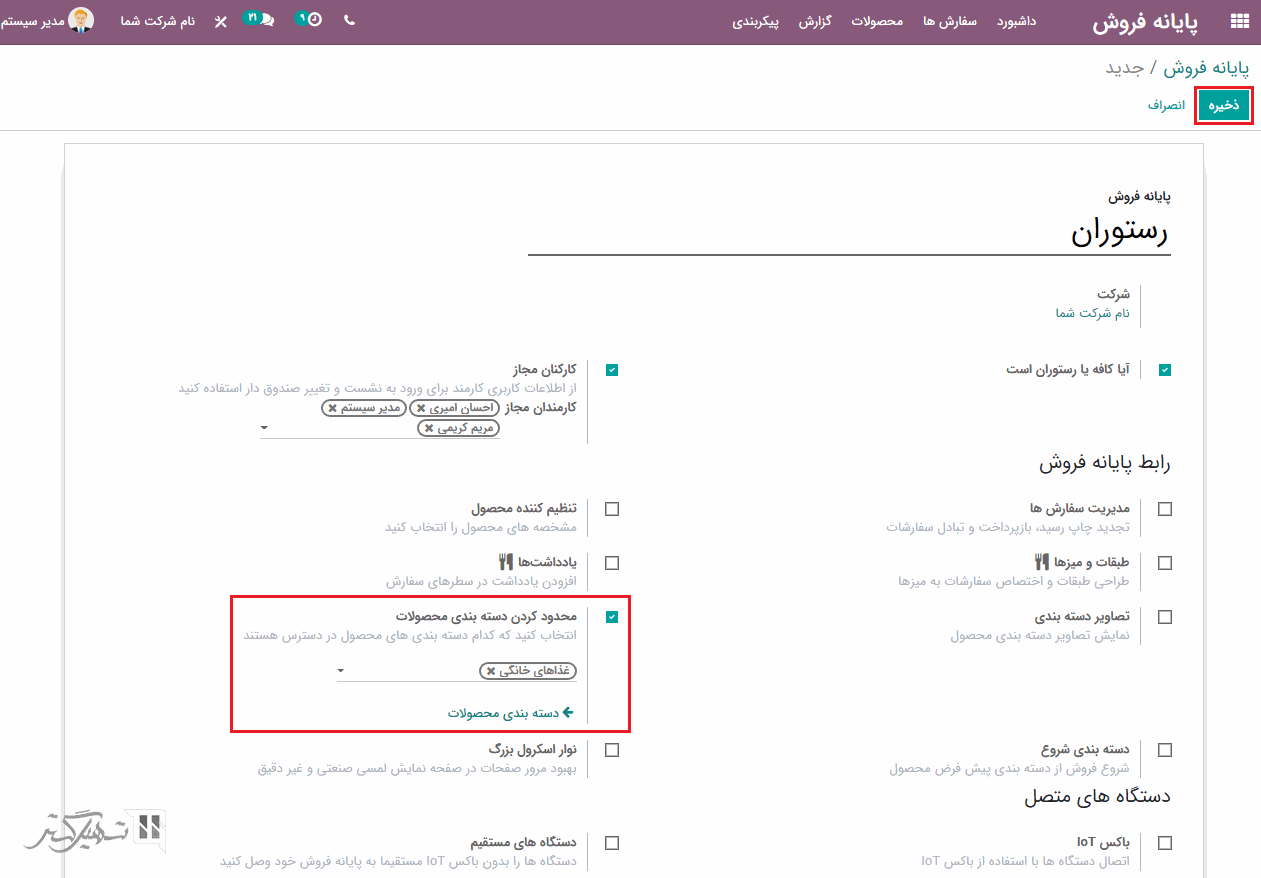This screenshot has height=878, width=1261.
Task: Click the debug tools icon in top bar
Action: coord(221,21)
